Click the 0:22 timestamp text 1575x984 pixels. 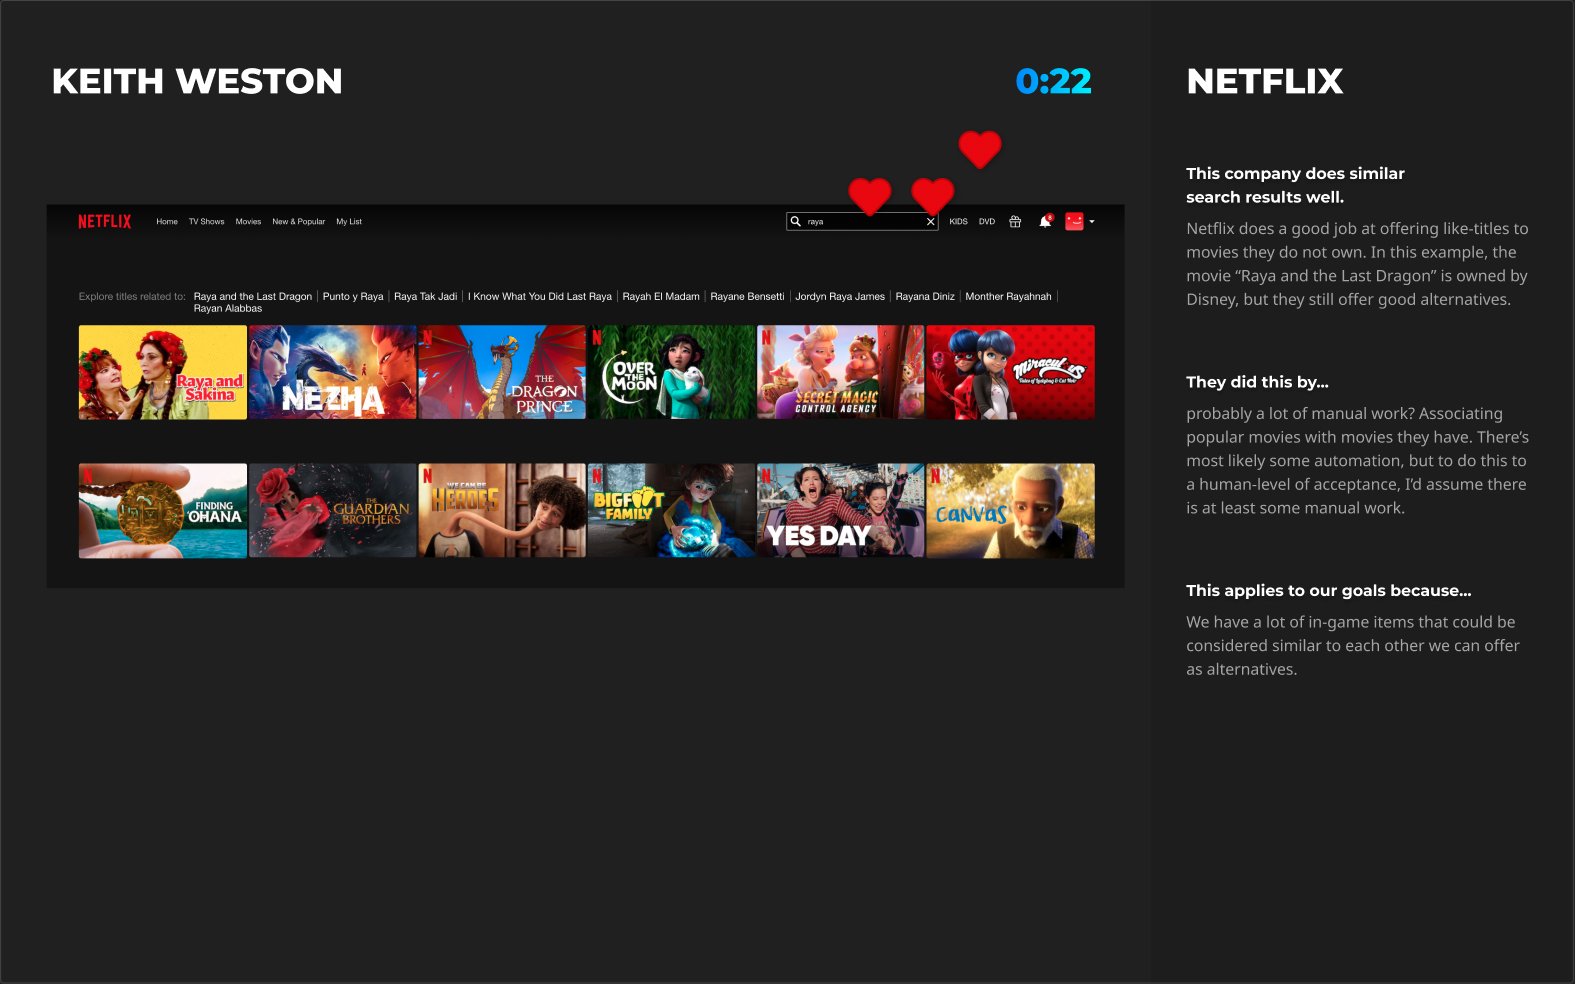pyautogui.click(x=1053, y=81)
